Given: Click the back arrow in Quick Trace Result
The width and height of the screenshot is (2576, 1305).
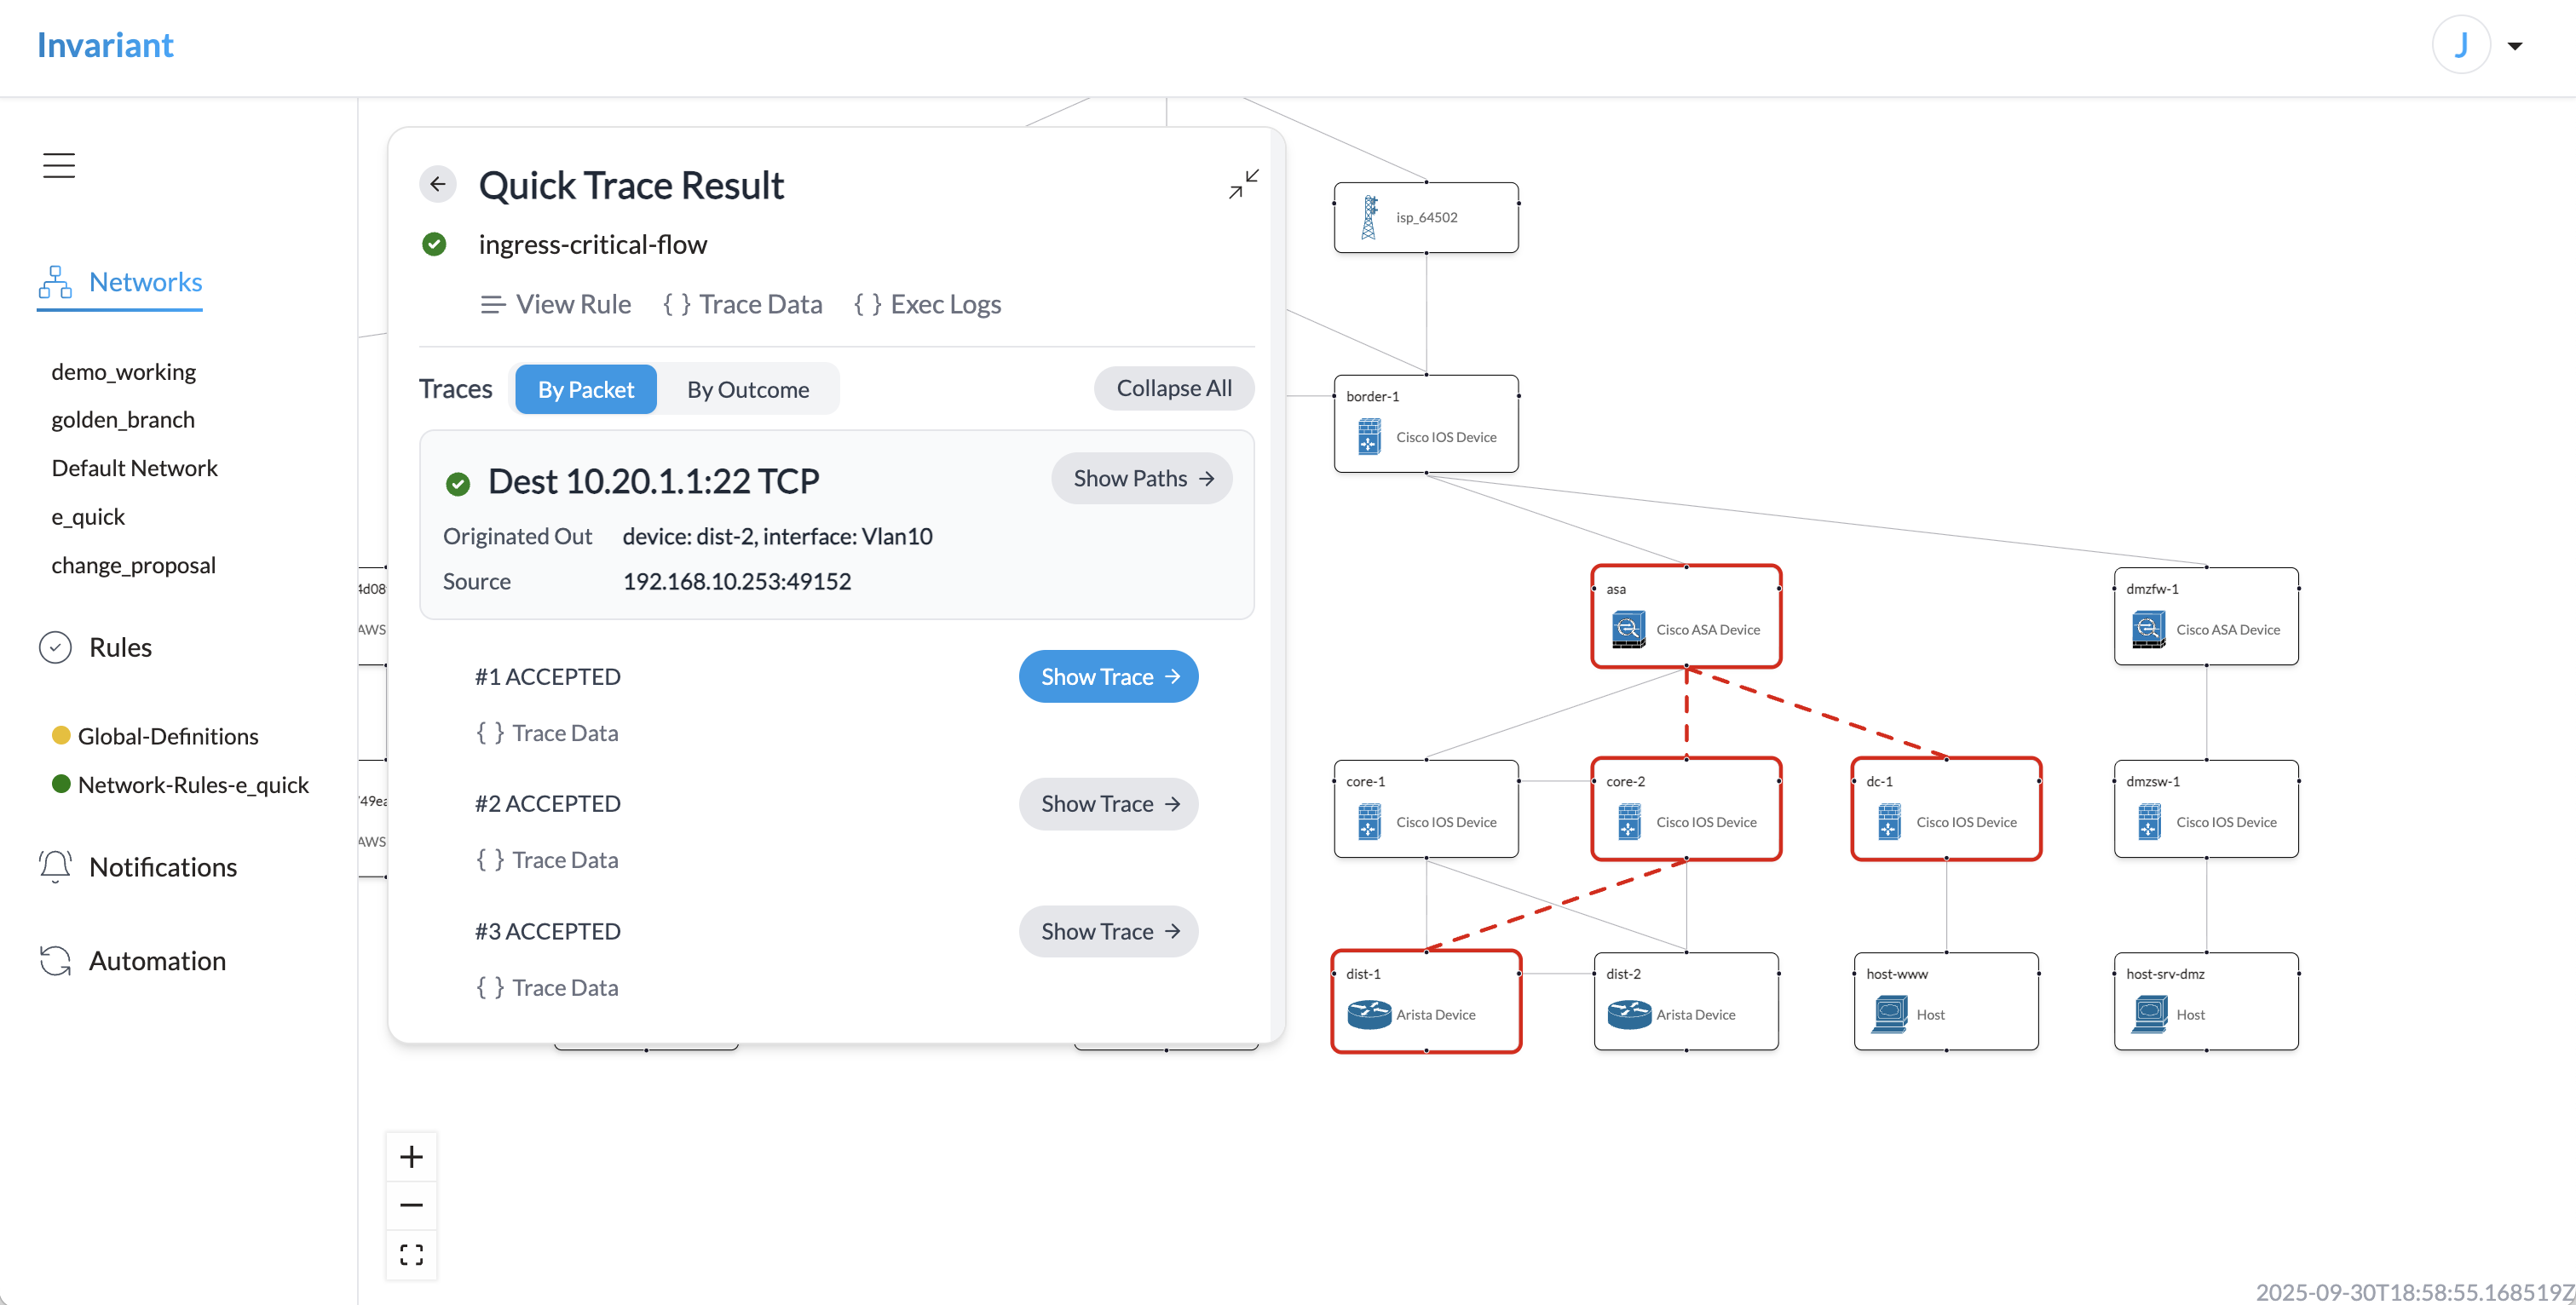Looking at the screenshot, I should point(437,184).
